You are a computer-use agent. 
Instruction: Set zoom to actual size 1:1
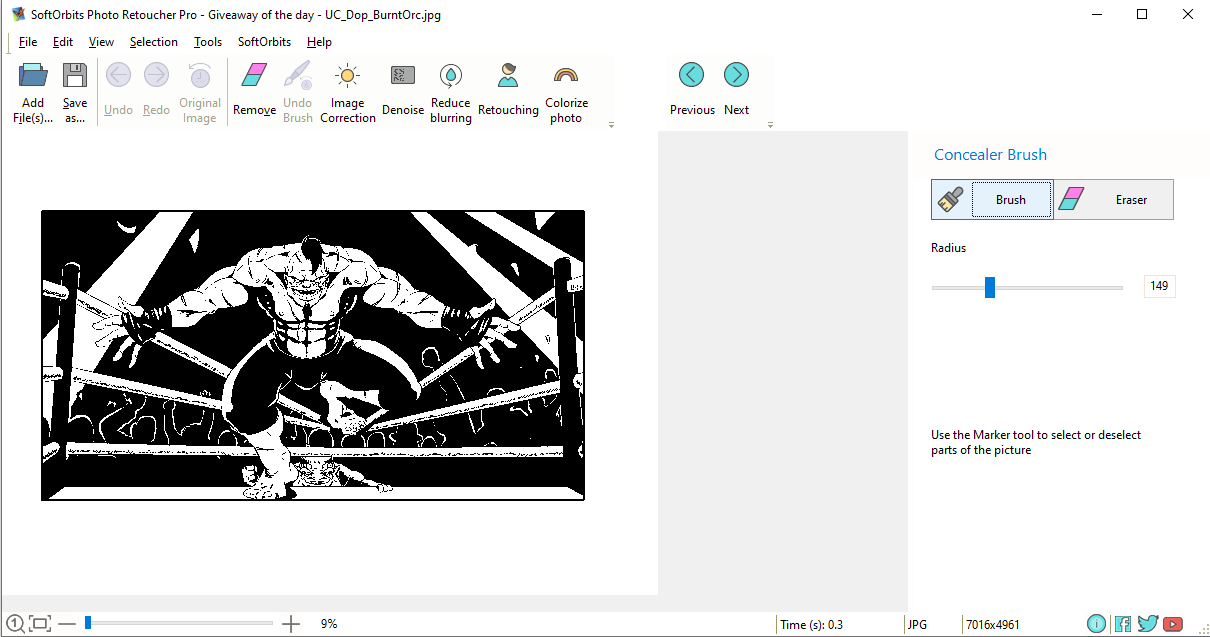pos(15,624)
